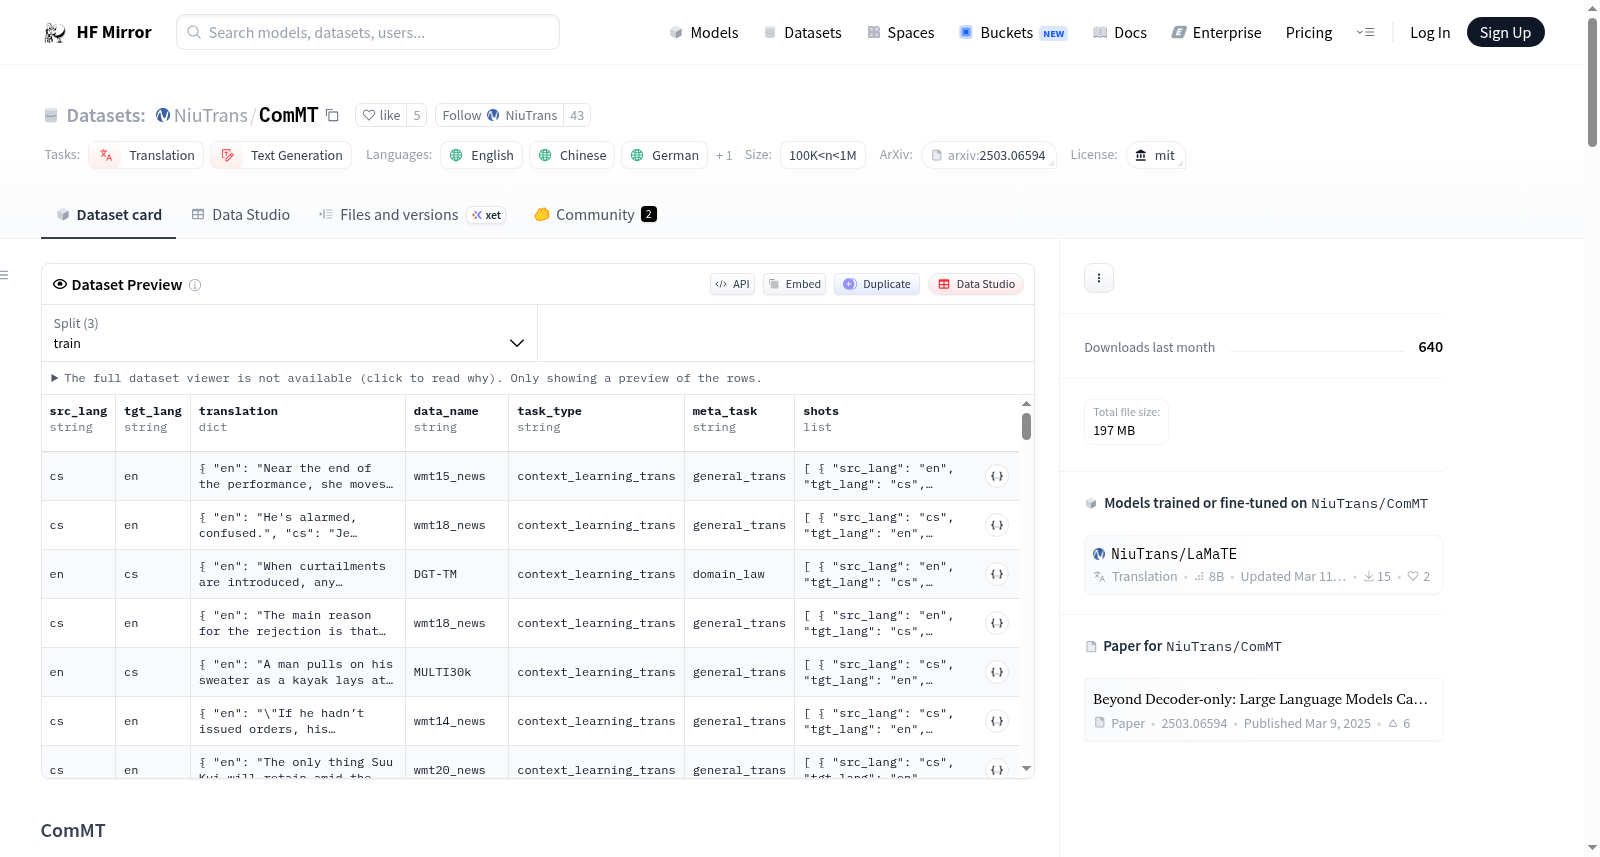Click the meta_task column header
Viewport: 1600px width, 857px height.
740,419
